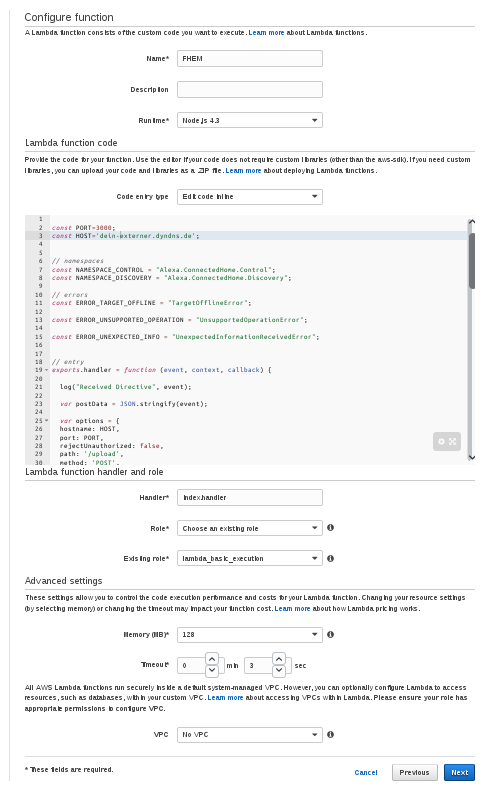This screenshot has width=496, height=802.
Task: Click the ERROR_UNSUPPORTED_OPERATION code line
Action: (179, 320)
